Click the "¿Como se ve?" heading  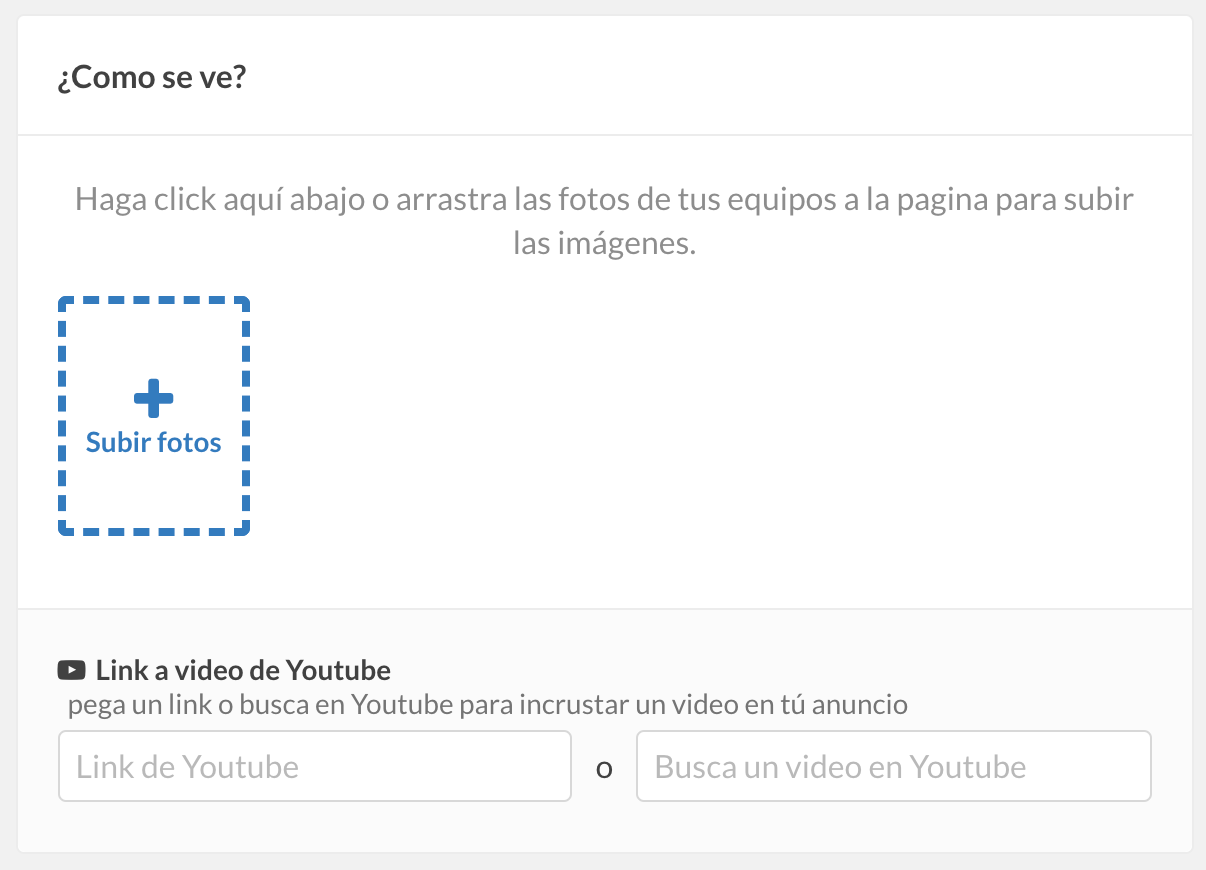click(x=152, y=78)
